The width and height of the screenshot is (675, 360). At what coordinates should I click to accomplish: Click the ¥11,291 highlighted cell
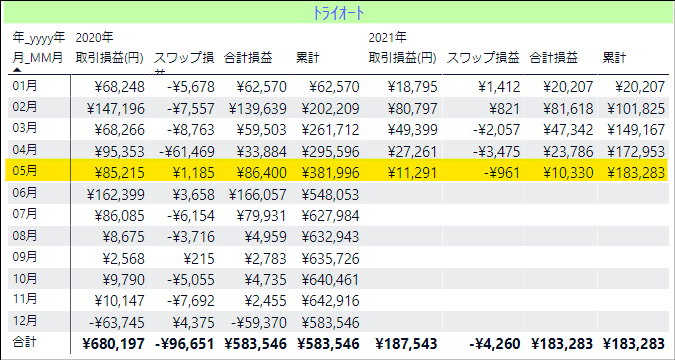(412, 173)
